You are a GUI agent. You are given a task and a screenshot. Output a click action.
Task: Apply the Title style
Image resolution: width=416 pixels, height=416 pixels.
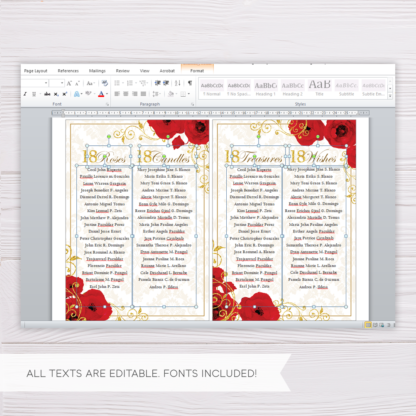tap(319, 89)
